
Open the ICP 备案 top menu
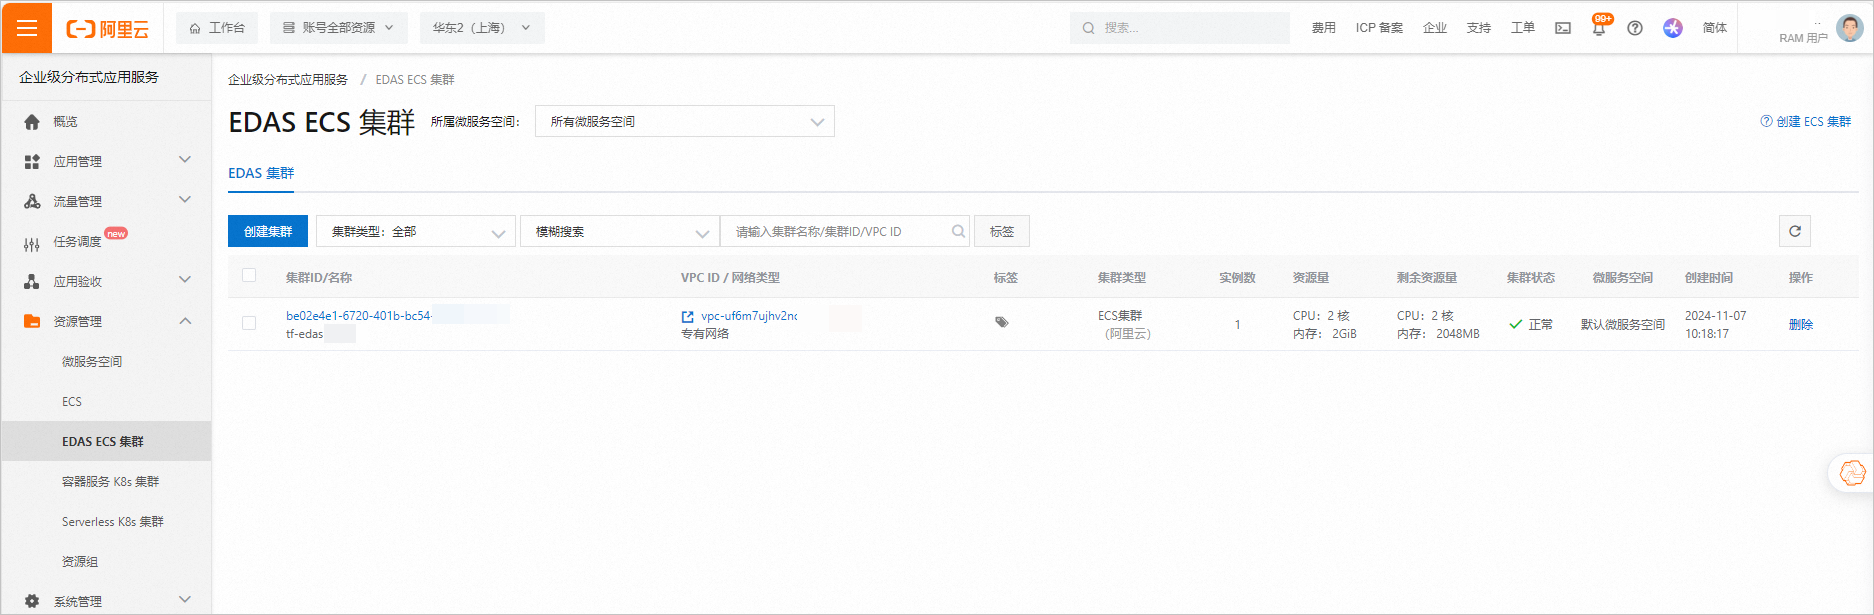1379,28
